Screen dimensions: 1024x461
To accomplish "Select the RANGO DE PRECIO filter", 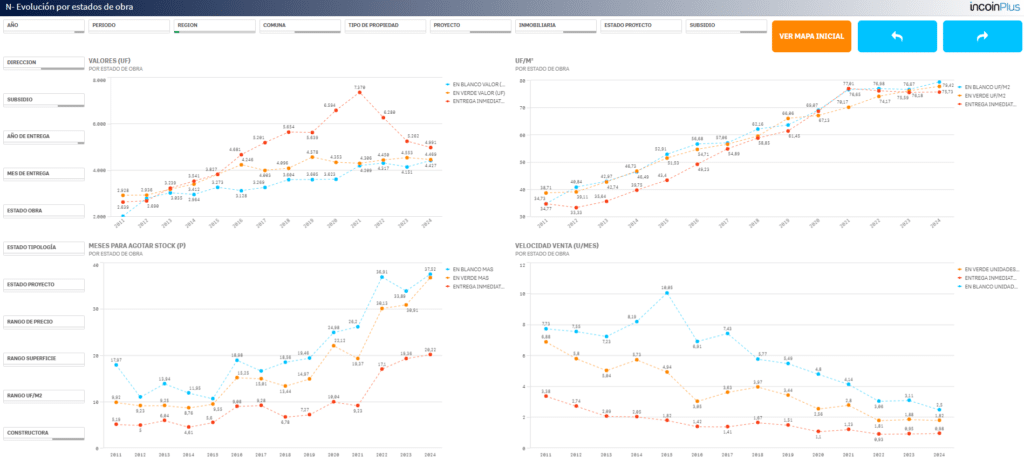I will tap(44, 322).
